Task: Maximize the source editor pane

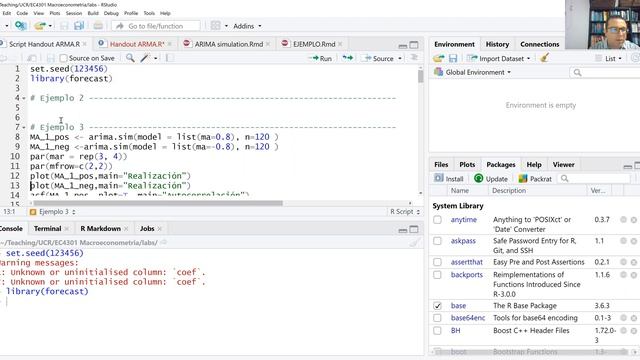Action: coord(414,45)
